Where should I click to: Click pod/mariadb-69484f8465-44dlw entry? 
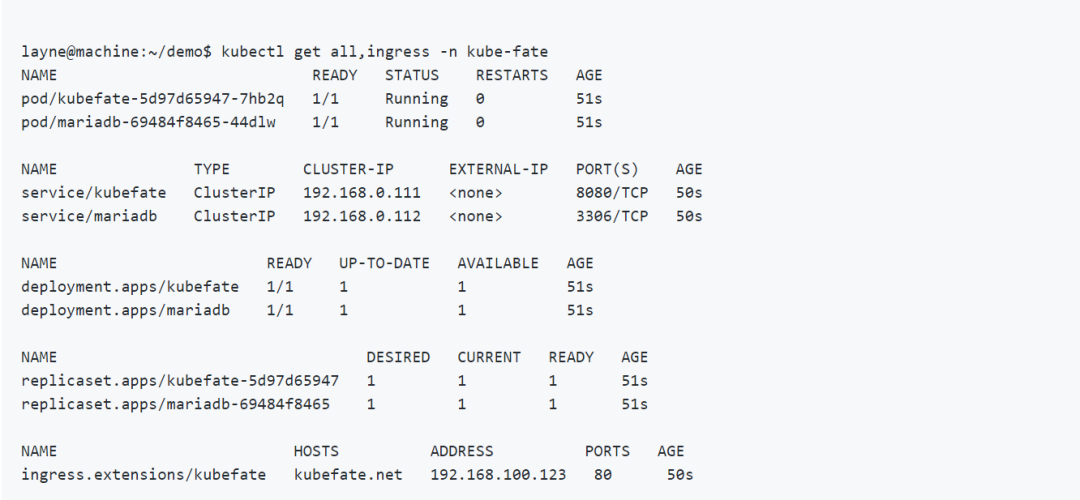click(x=148, y=123)
